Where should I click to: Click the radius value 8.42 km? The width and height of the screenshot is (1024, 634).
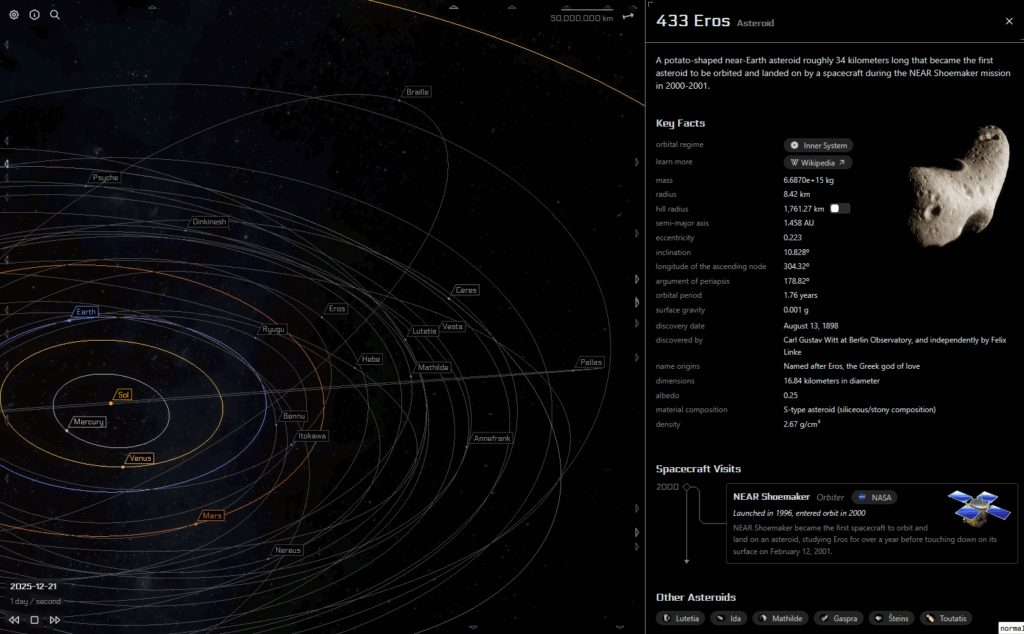click(x=797, y=194)
